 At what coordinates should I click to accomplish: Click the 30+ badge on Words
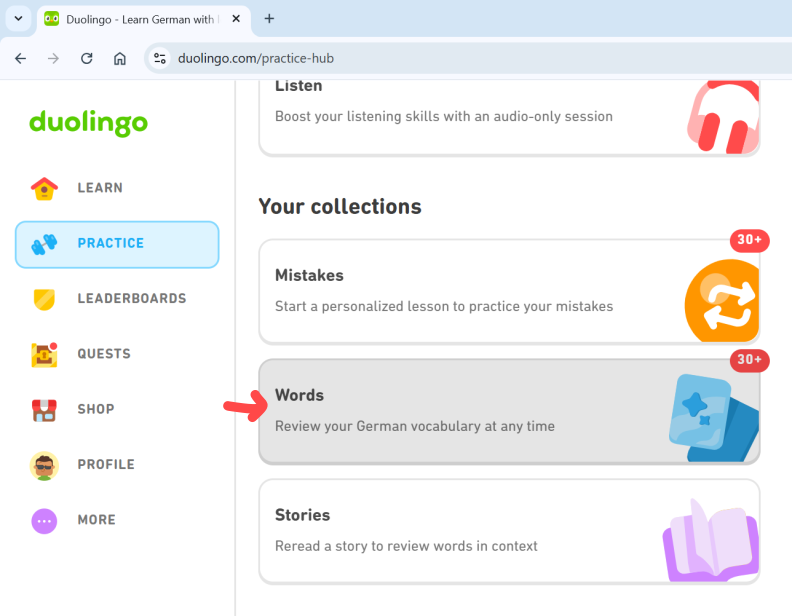point(750,360)
